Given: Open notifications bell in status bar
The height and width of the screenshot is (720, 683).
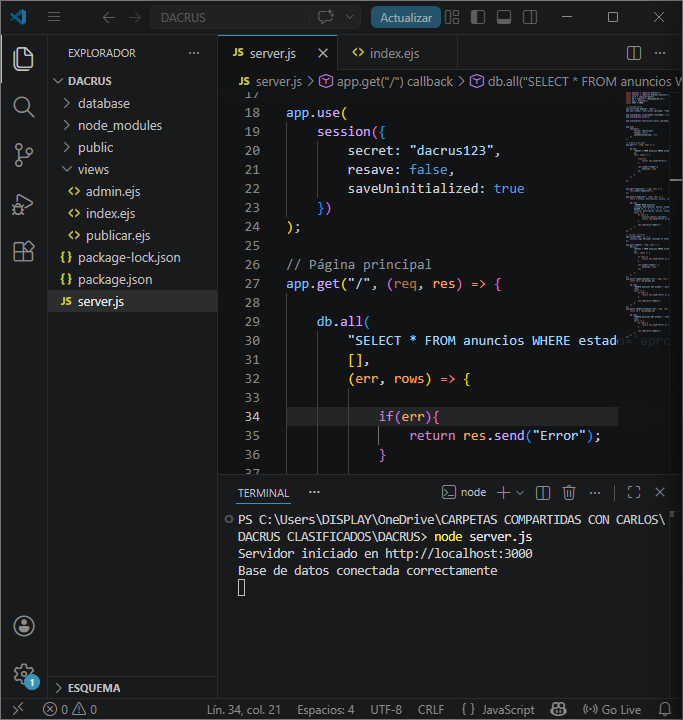Looking at the screenshot, I should tap(665, 709).
